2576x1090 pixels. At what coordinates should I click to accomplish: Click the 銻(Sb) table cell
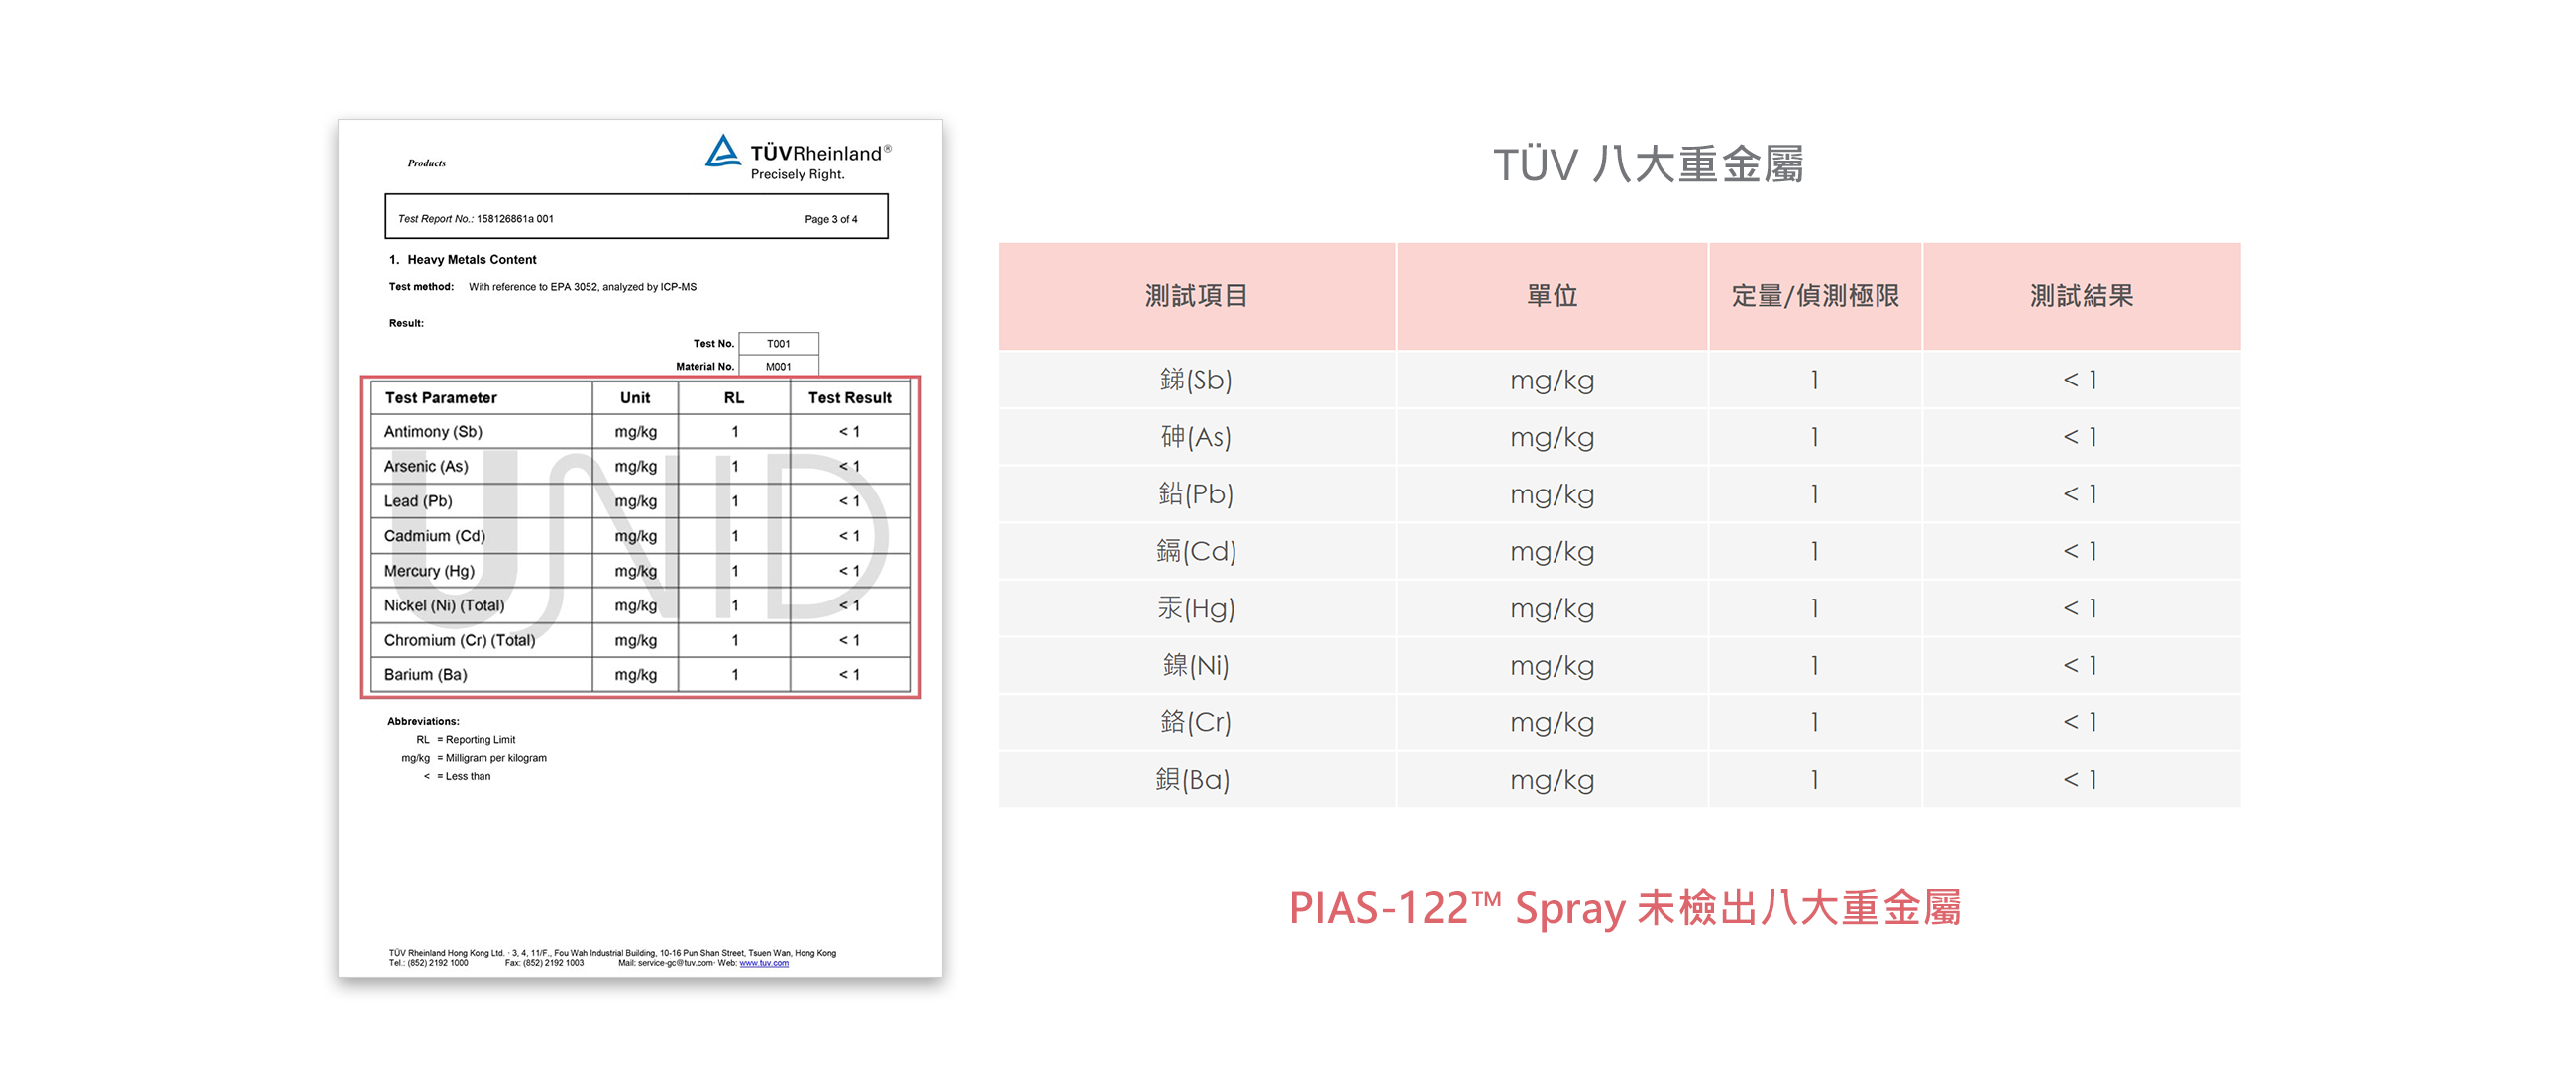pos(1196,380)
